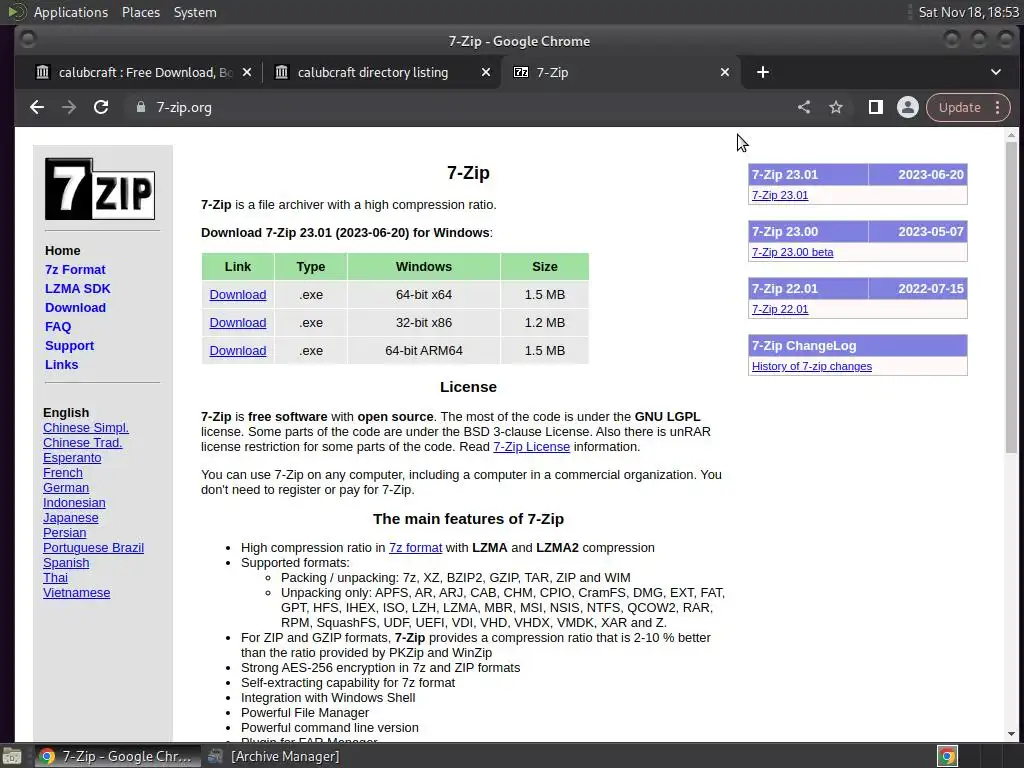Click the scrollbar up arrow
Viewport: 1024px width, 768px height.
[x=1011, y=135]
